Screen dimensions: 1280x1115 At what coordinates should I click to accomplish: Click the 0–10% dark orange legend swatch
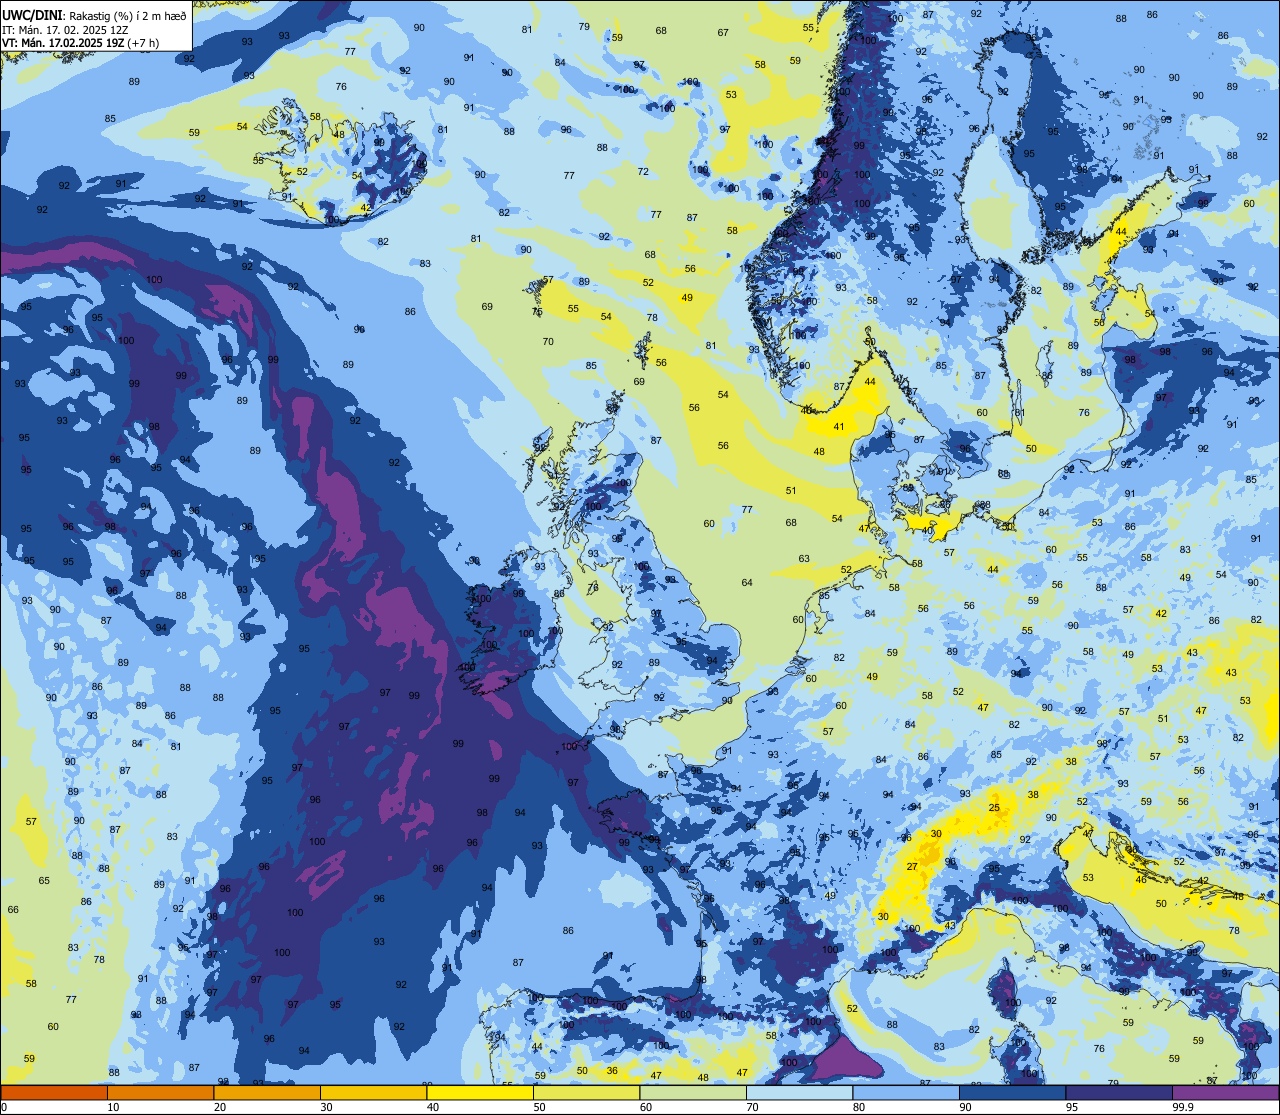click(54, 1092)
